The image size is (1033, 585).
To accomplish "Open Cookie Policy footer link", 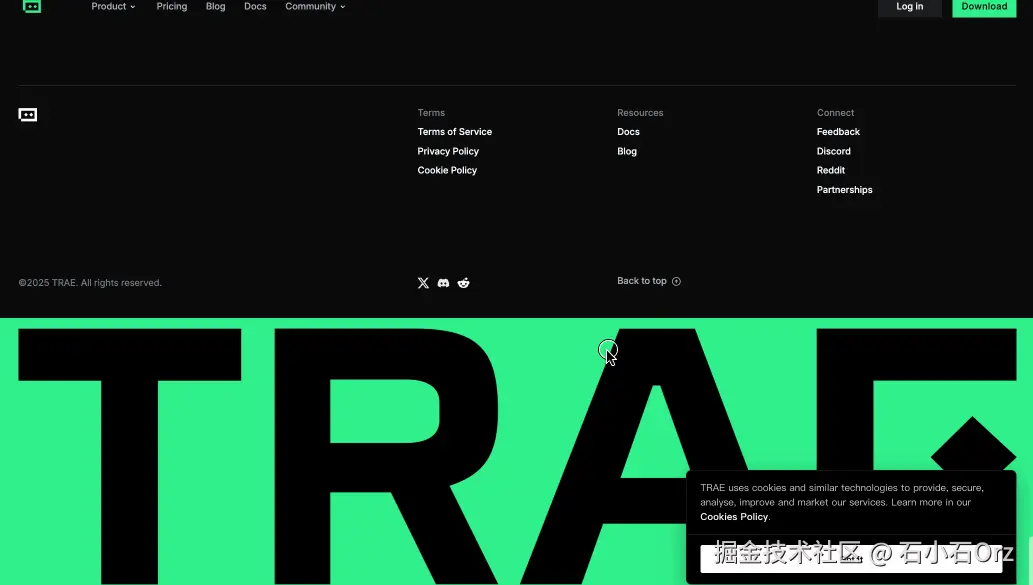I will [447, 170].
